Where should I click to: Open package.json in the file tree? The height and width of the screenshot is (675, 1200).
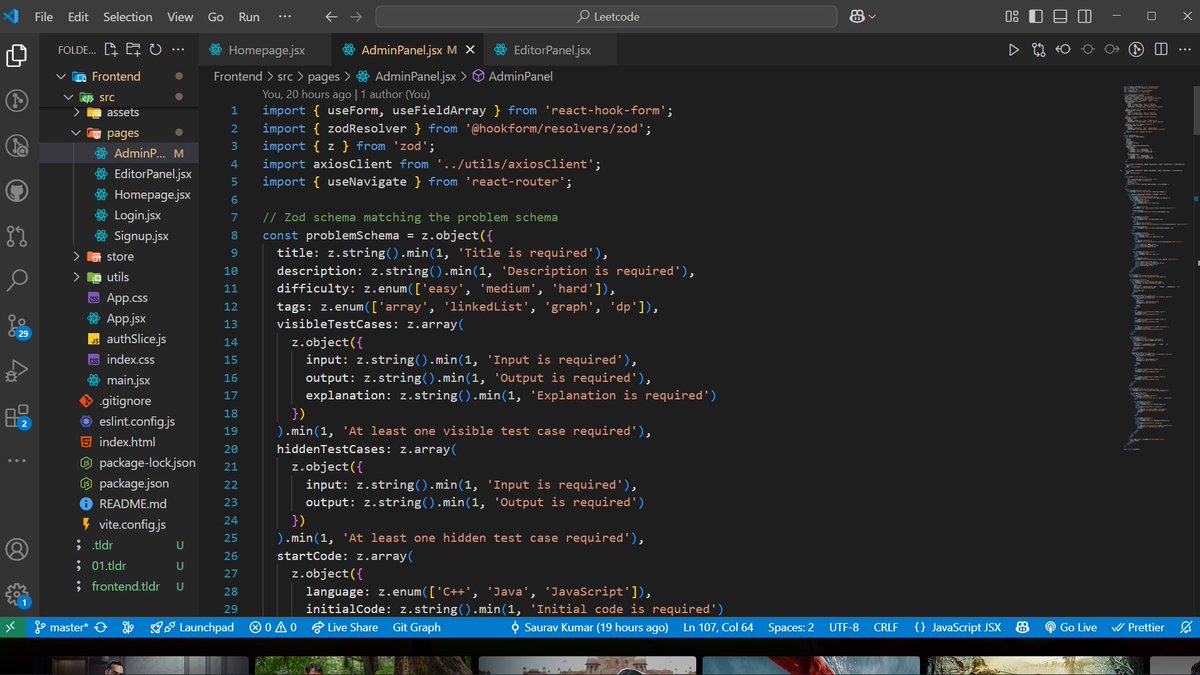pyautogui.click(x=134, y=483)
